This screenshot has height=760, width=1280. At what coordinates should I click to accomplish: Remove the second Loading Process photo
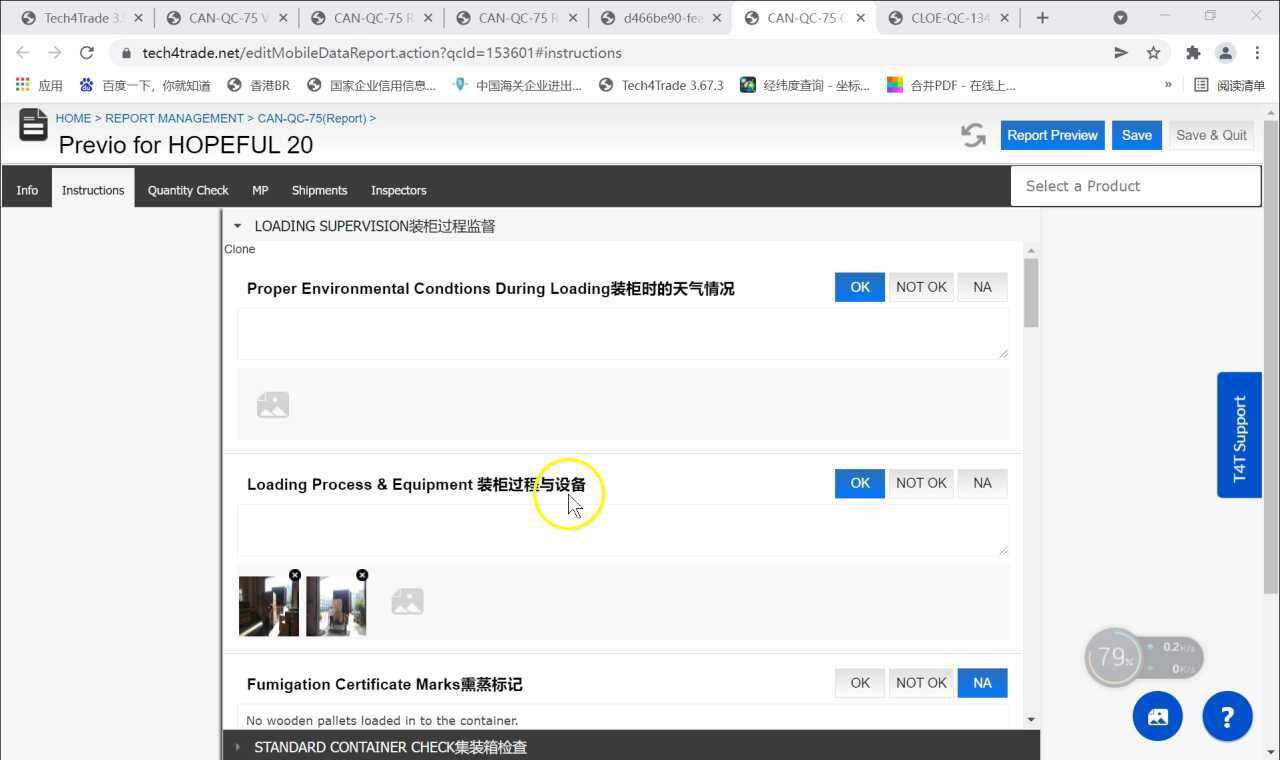[x=362, y=575]
